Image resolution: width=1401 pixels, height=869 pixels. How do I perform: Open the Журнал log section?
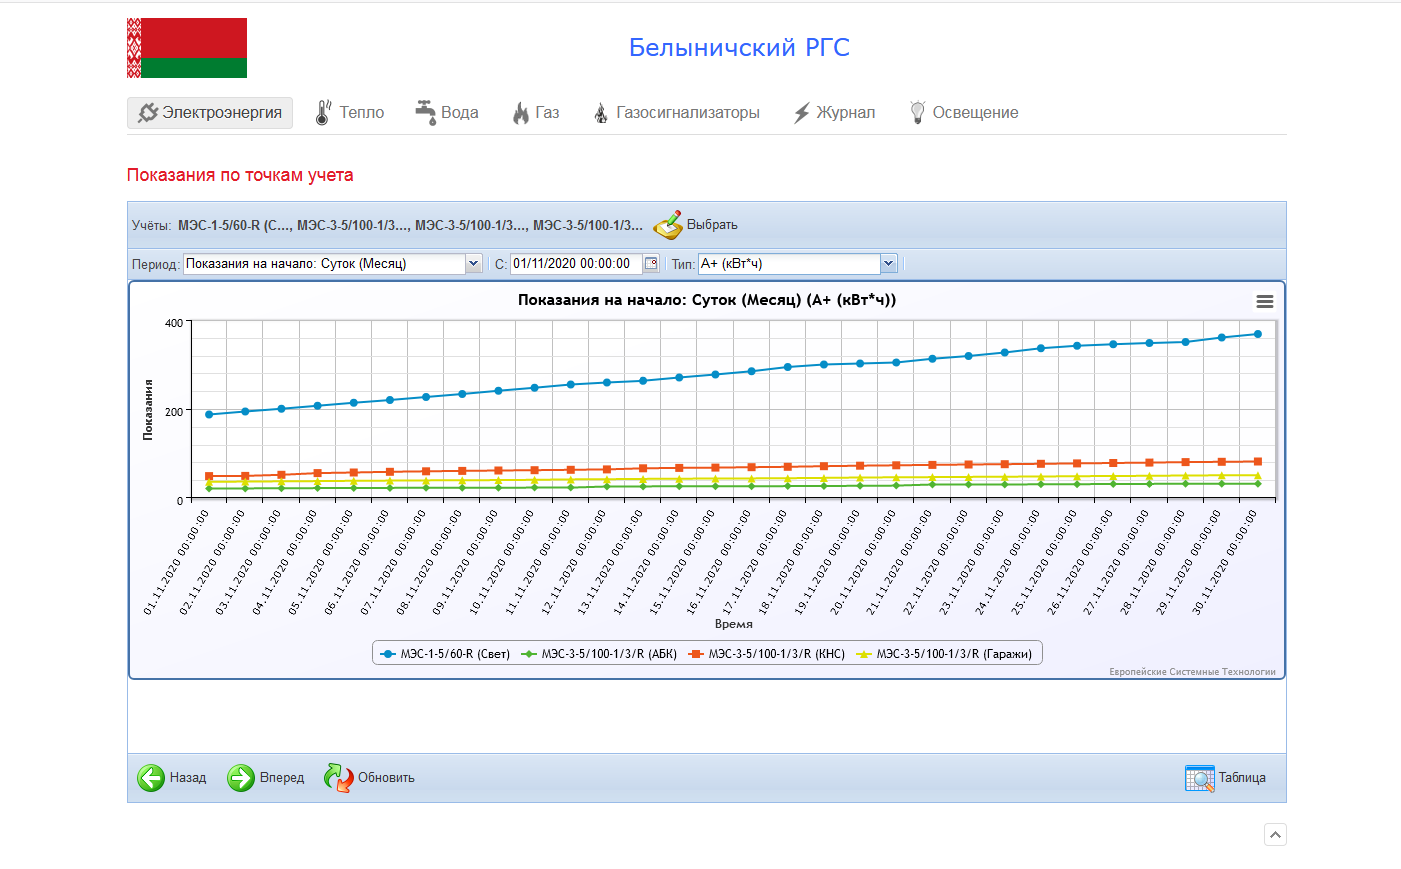coord(834,113)
